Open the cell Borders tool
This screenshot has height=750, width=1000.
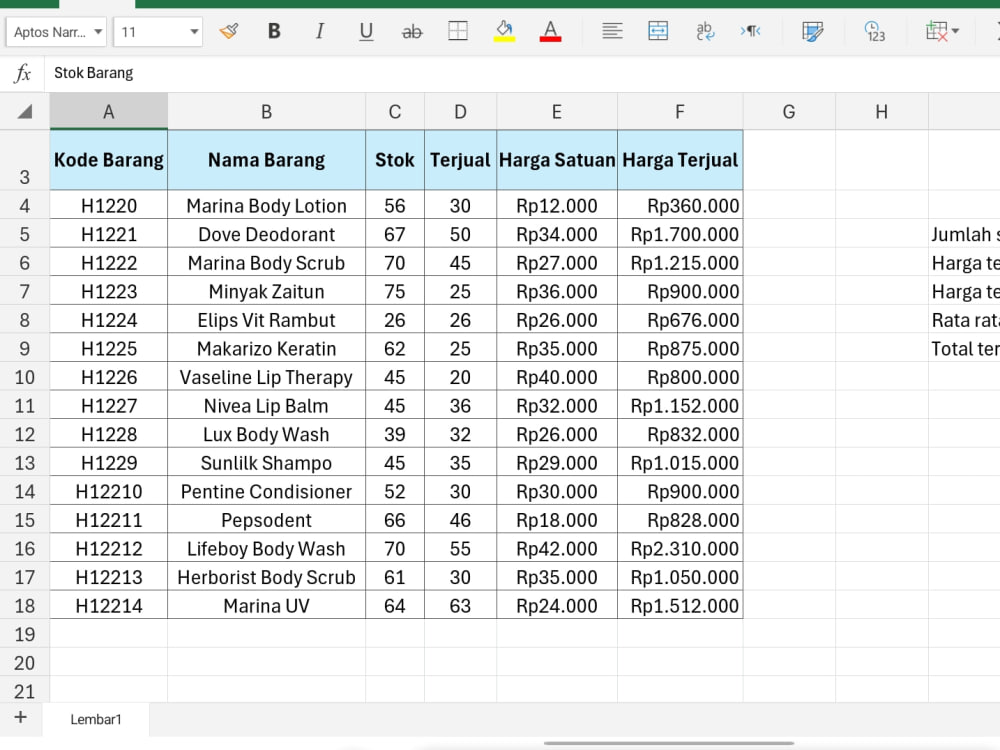[458, 31]
